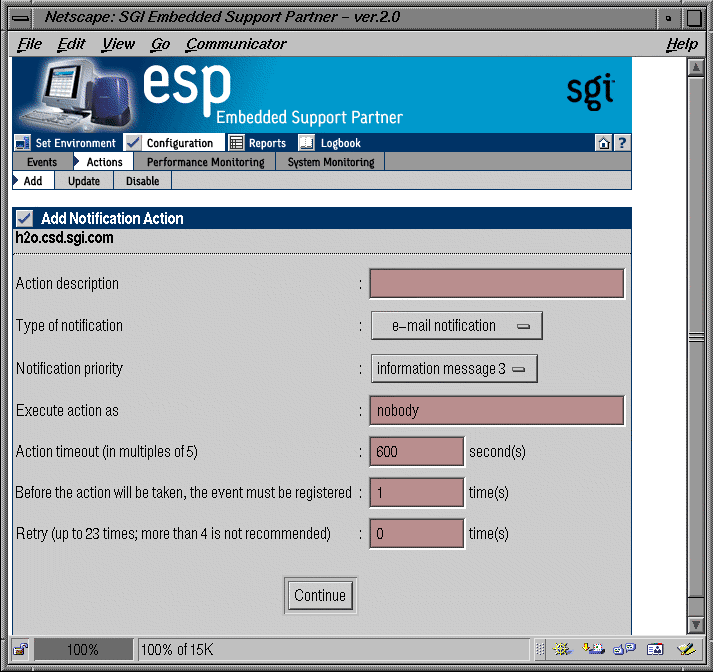Open the View menu
The height and width of the screenshot is (672, 713).
coord(118,44)
